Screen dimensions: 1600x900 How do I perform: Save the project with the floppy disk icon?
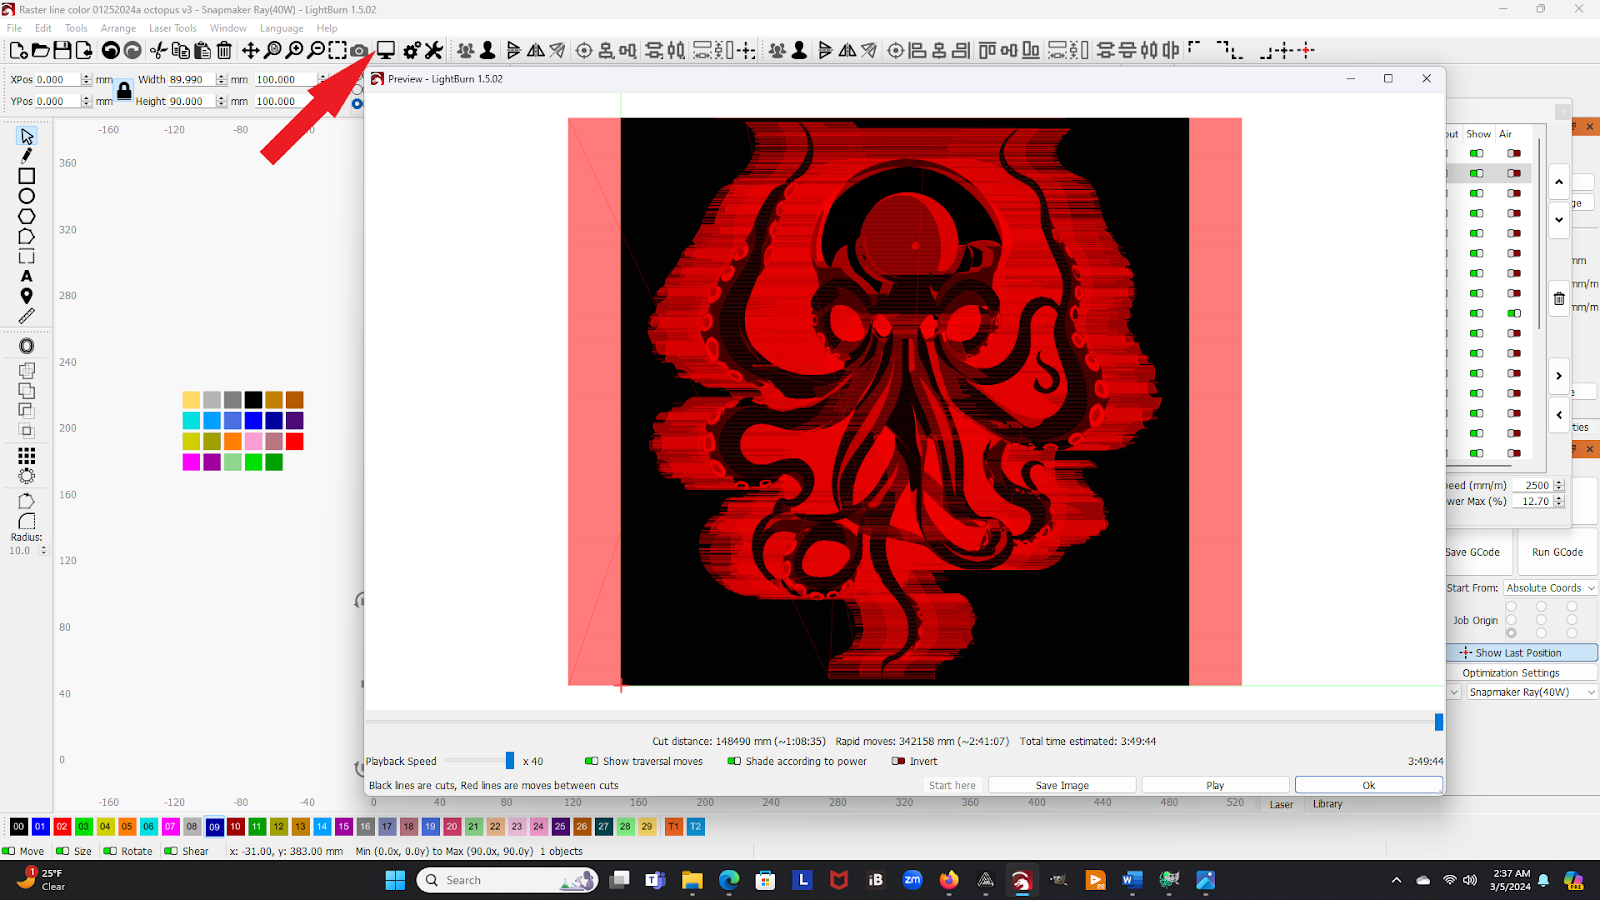point(62,50)
